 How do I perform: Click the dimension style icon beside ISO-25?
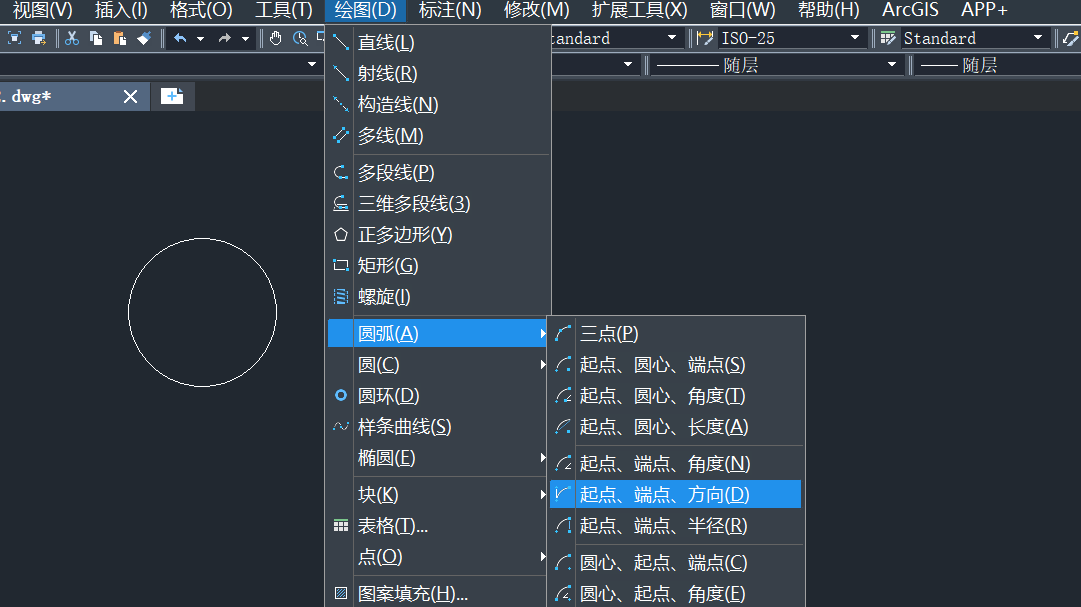pyautogui.click(x=705, y=38)
